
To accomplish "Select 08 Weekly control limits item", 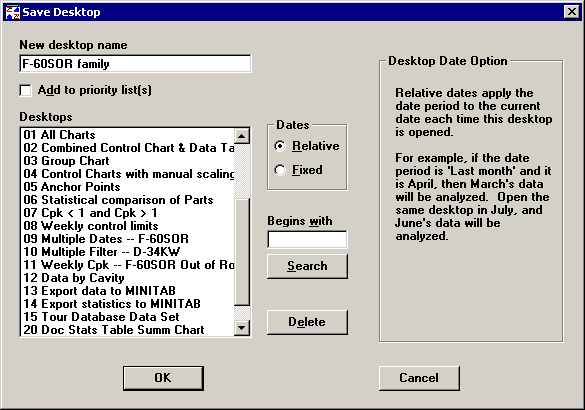I will (x=128, y=226).
